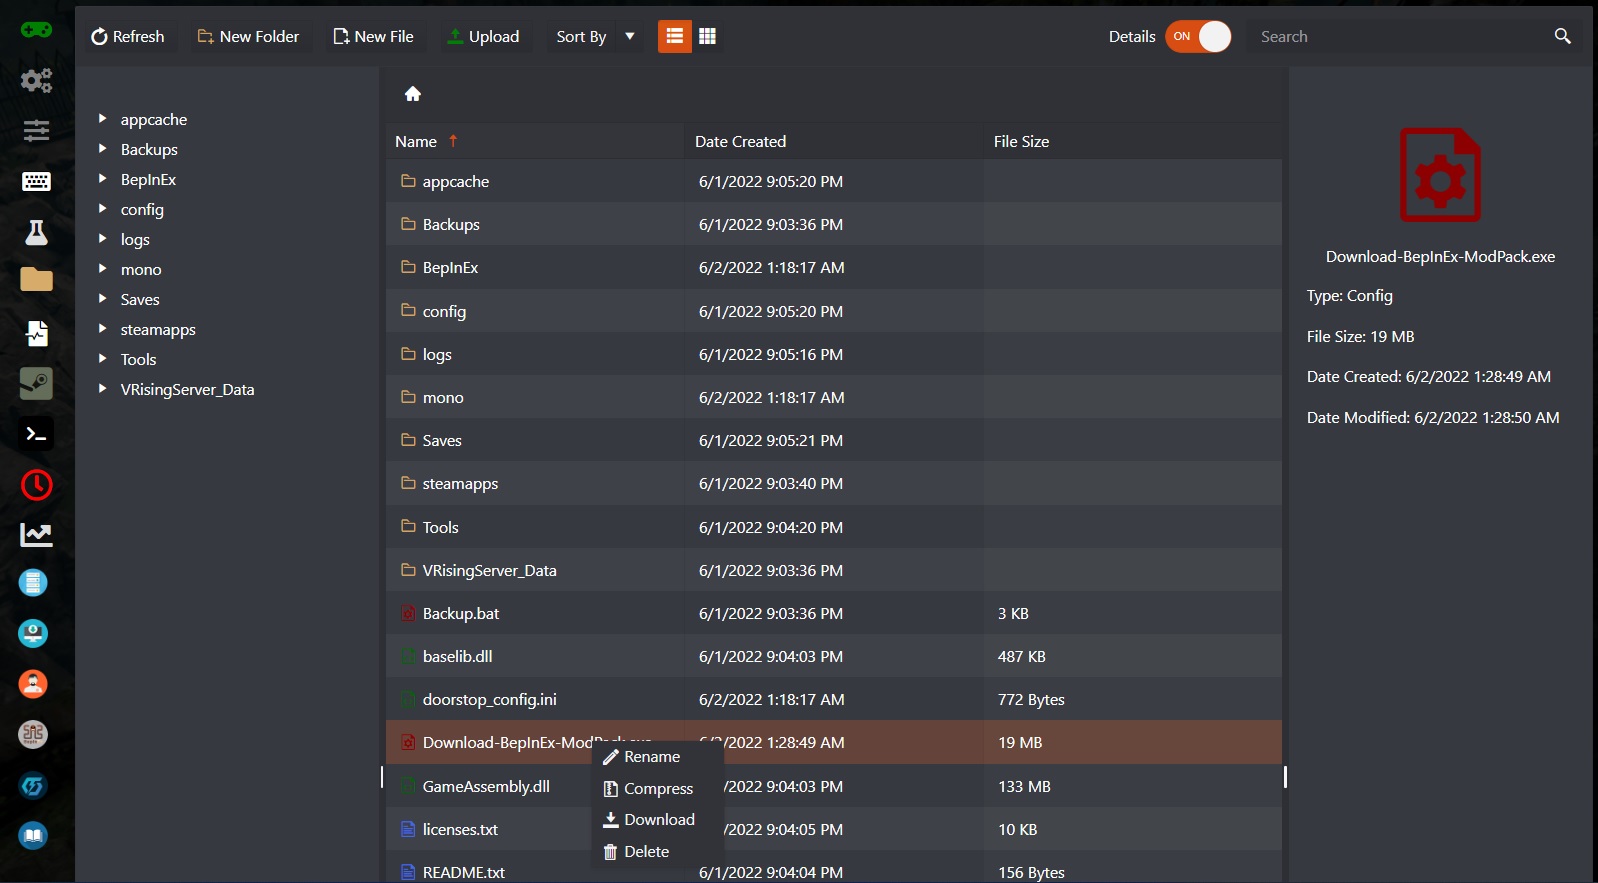1598x883 pixels.
Task: Sort files by Name column header
Action: [416, 142]
